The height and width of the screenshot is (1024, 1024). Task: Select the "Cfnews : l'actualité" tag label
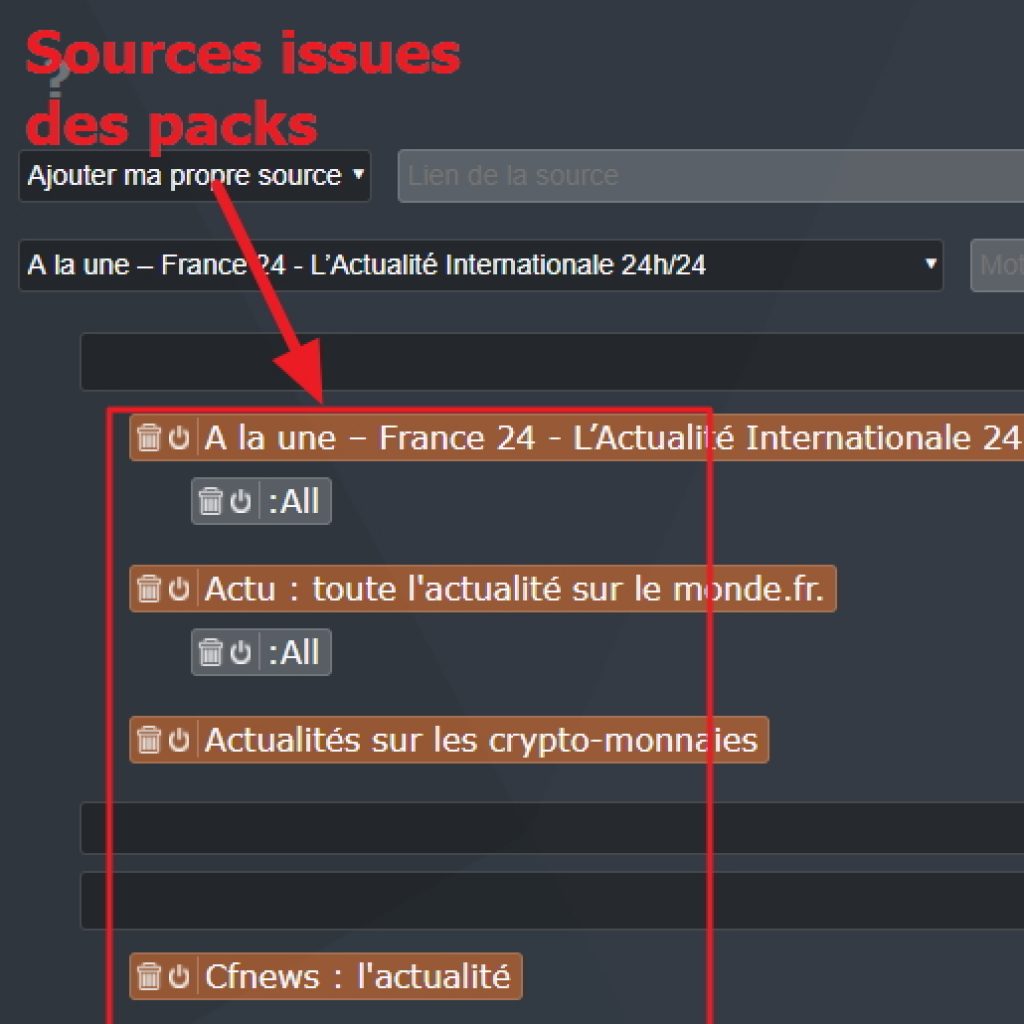[358, 976]
